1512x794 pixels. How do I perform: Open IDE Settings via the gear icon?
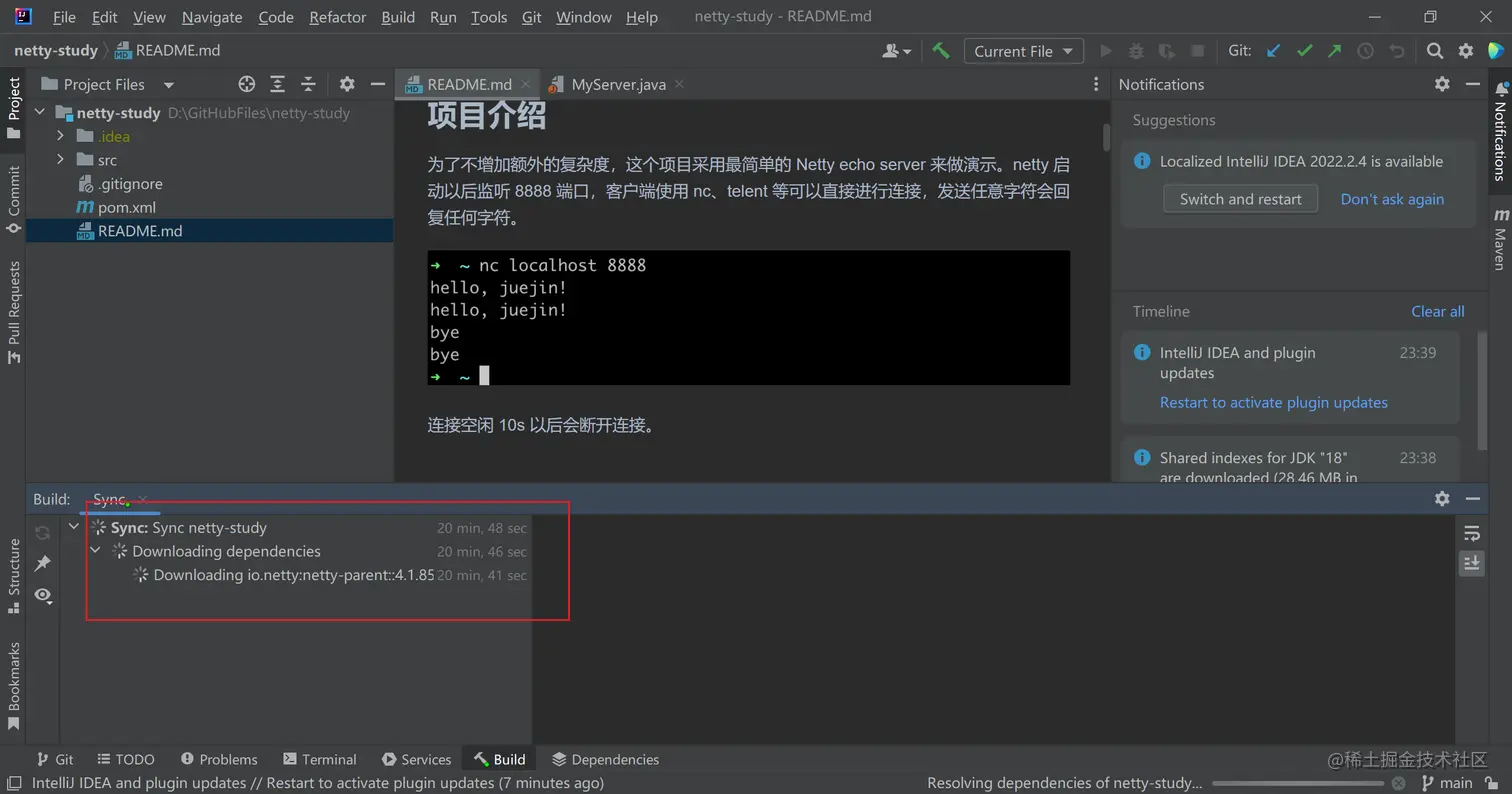1464,49
